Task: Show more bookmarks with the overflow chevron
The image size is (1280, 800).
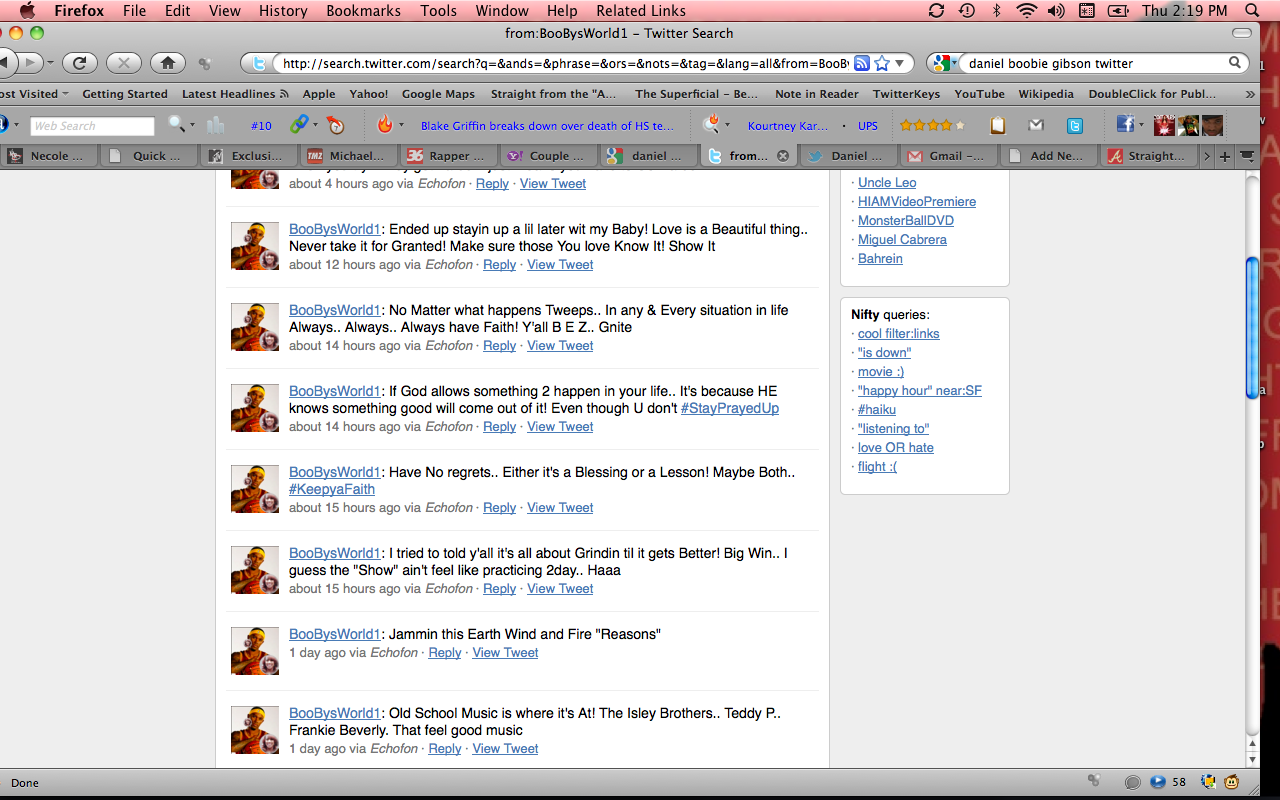Action: (1249, 94)
